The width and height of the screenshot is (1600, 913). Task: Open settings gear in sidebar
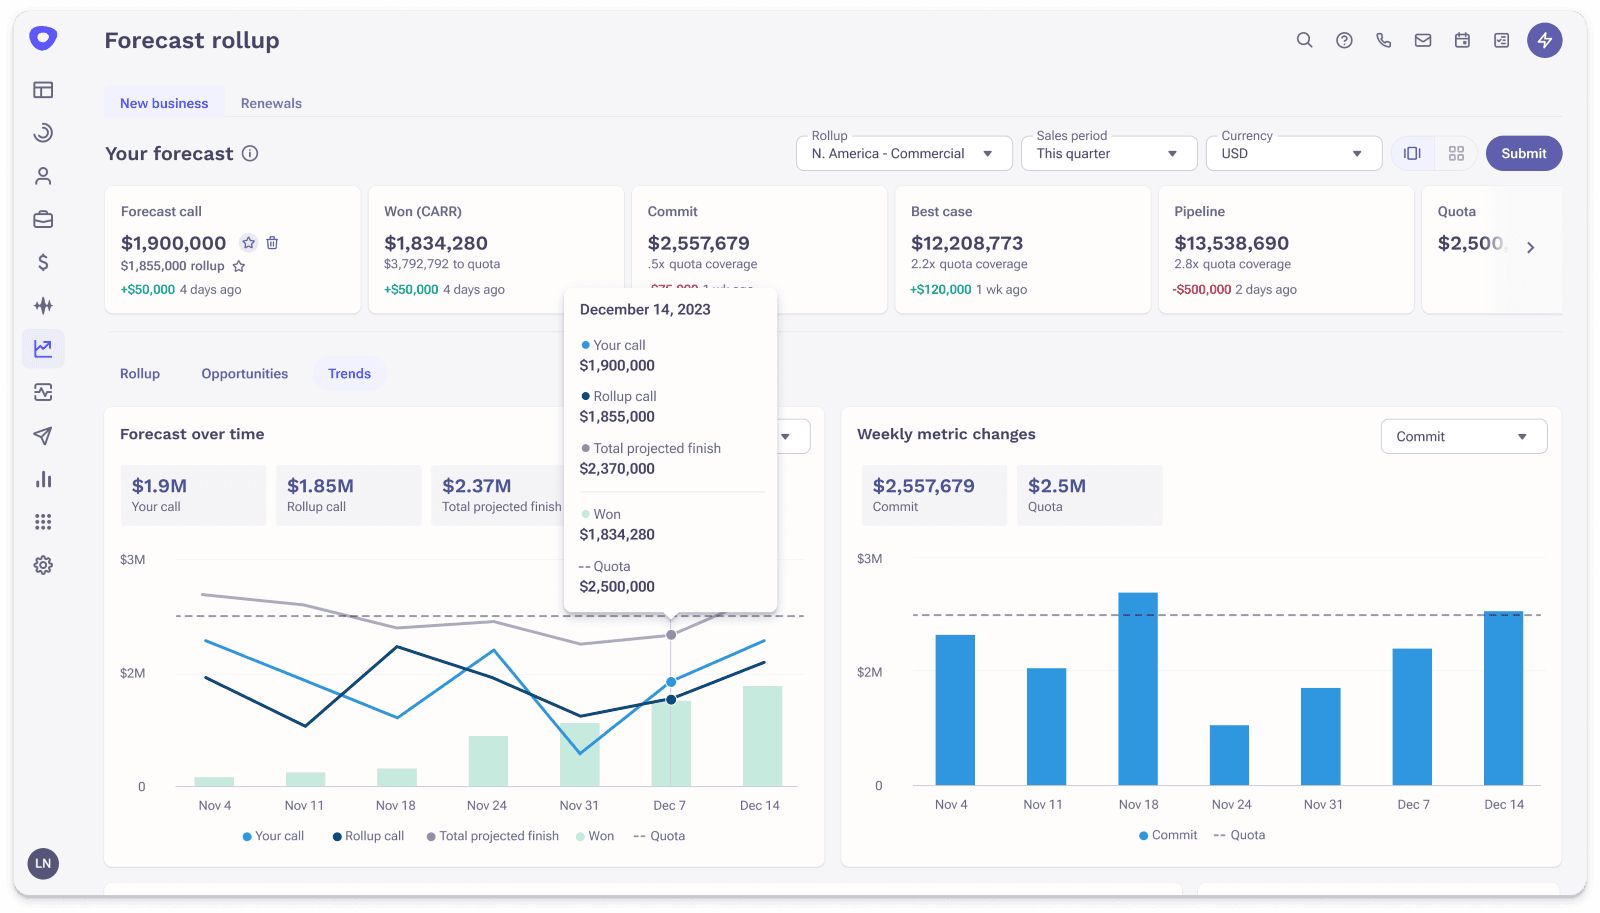click(x=43, y=565)
